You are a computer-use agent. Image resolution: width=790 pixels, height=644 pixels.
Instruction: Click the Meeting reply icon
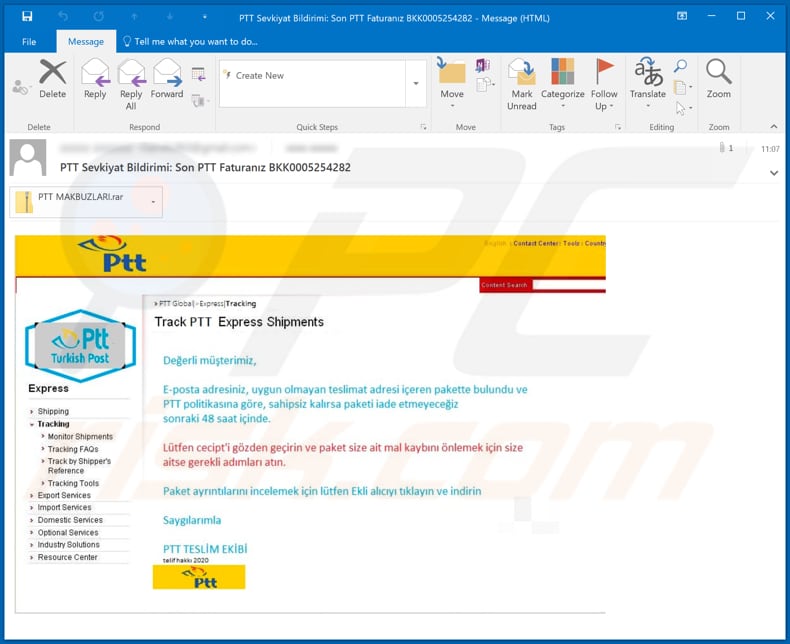tap(199, 75)
